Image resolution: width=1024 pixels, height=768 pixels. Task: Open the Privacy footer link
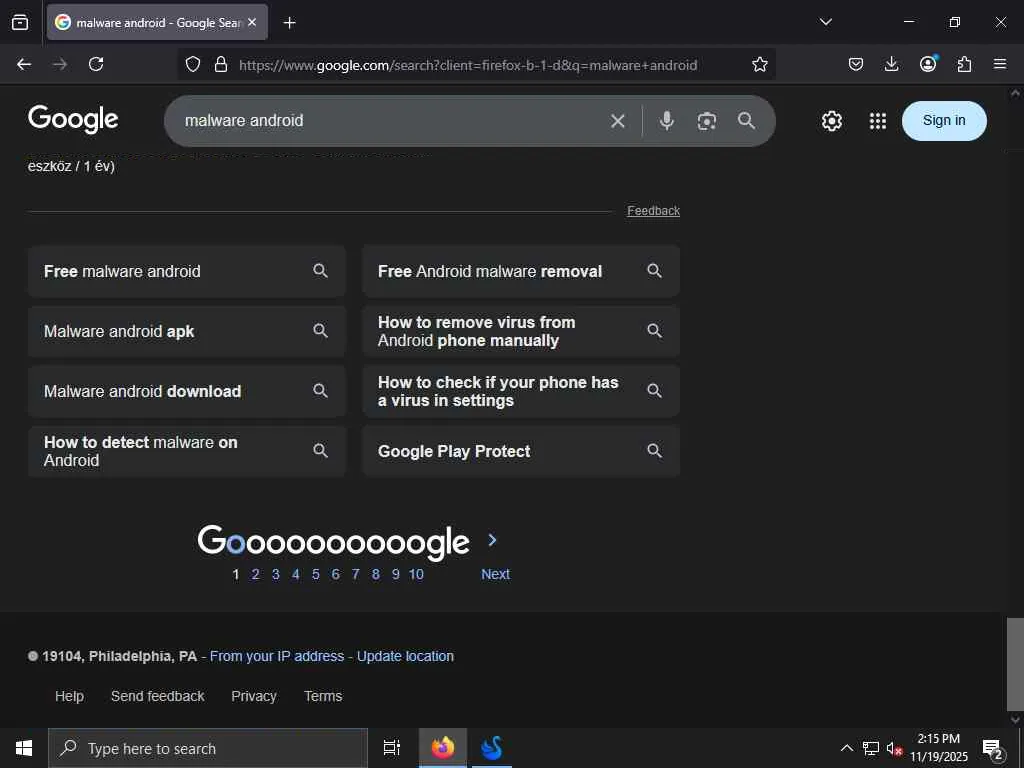click(x=253, y=696)
